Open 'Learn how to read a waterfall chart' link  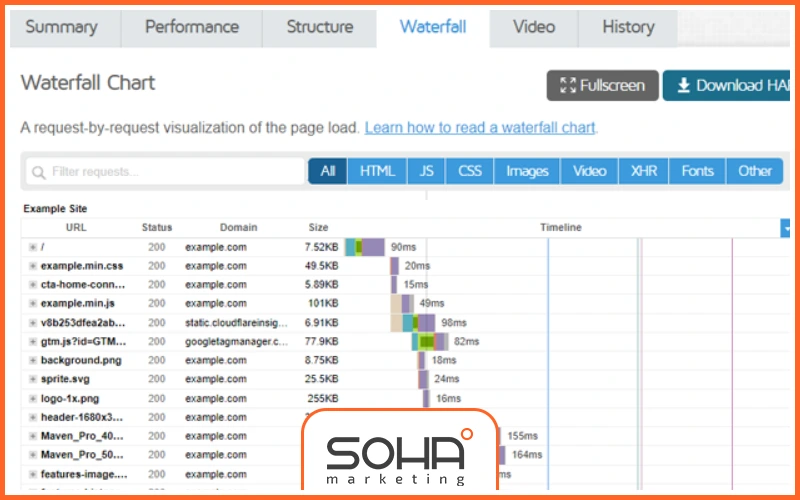point(480,128)
